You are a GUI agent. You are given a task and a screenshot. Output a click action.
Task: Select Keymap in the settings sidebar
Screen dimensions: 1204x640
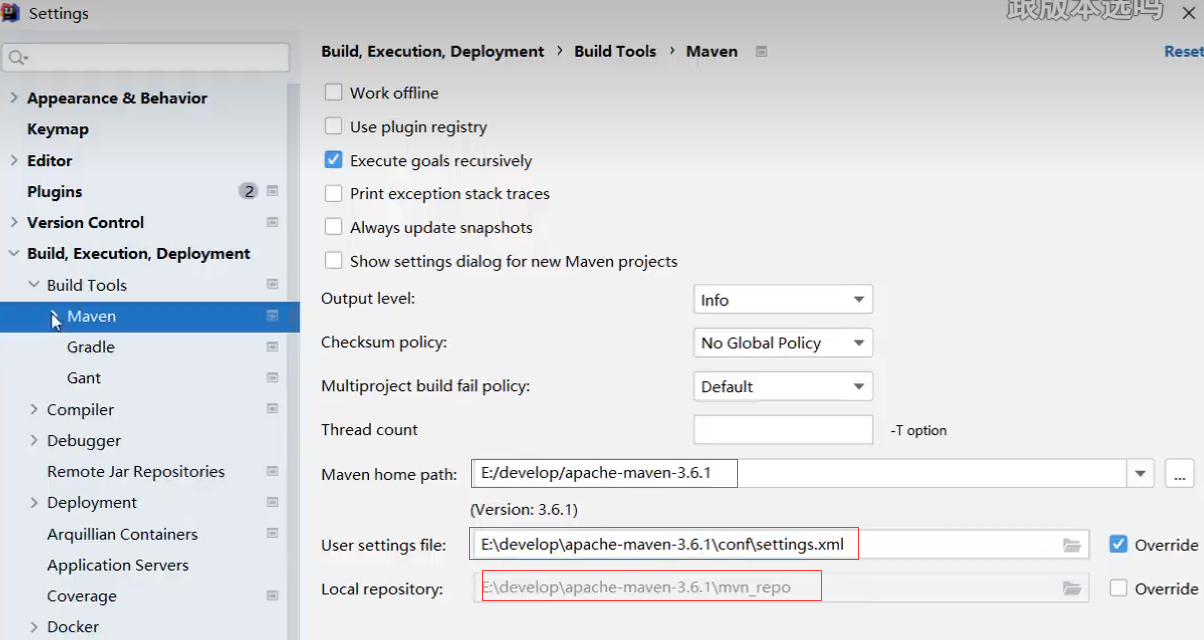[58, 129]
